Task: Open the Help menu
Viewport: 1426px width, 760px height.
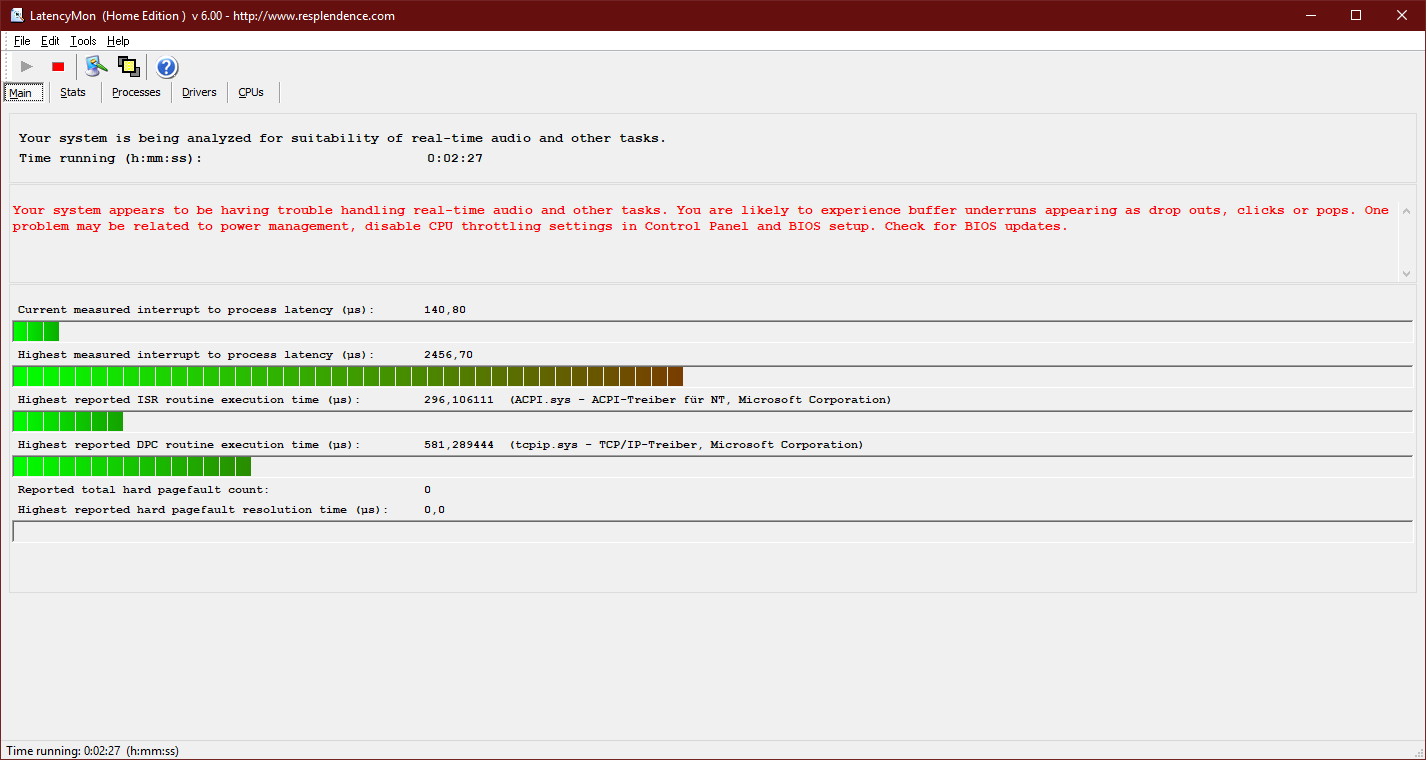Action: [x=118, y=41]
